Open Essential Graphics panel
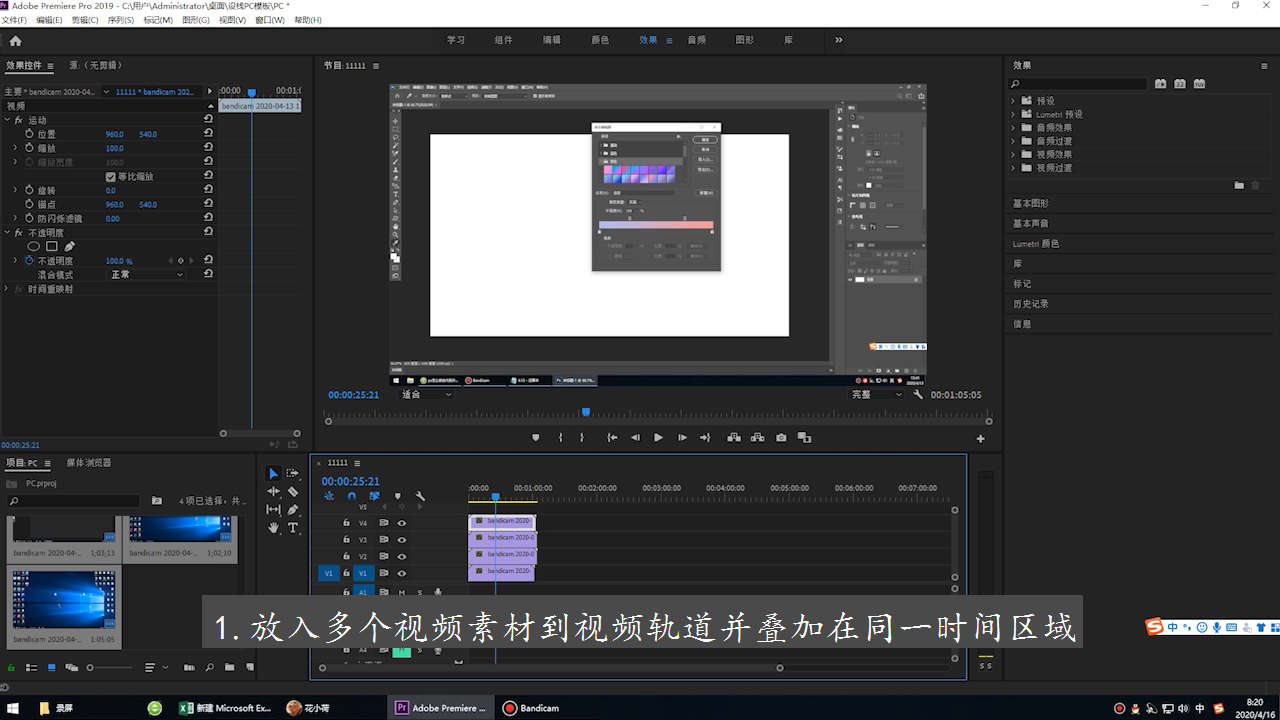 [x=1030, y=203]
